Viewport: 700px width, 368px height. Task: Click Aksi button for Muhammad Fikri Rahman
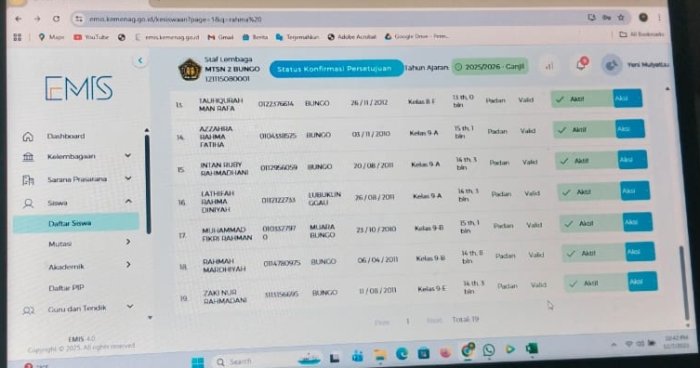(x=637, y=222)
